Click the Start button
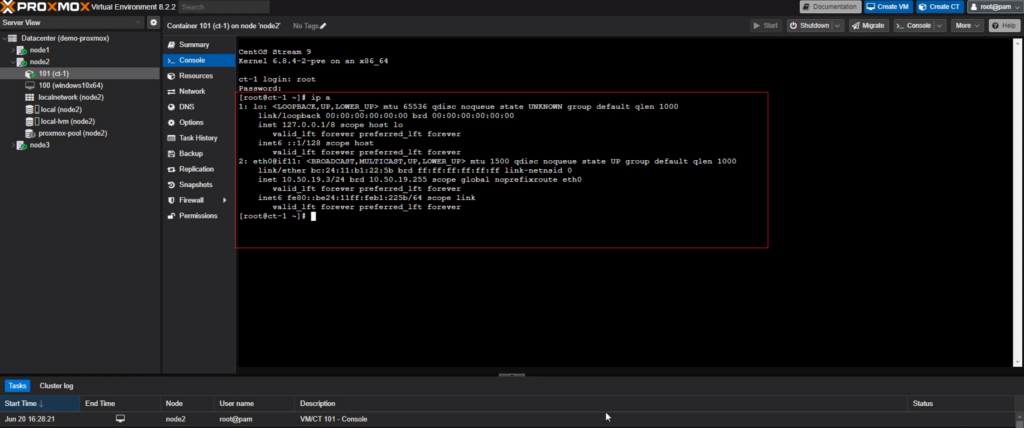The image size is (1024, 428). pyautogui.click(x=765, y=25)
